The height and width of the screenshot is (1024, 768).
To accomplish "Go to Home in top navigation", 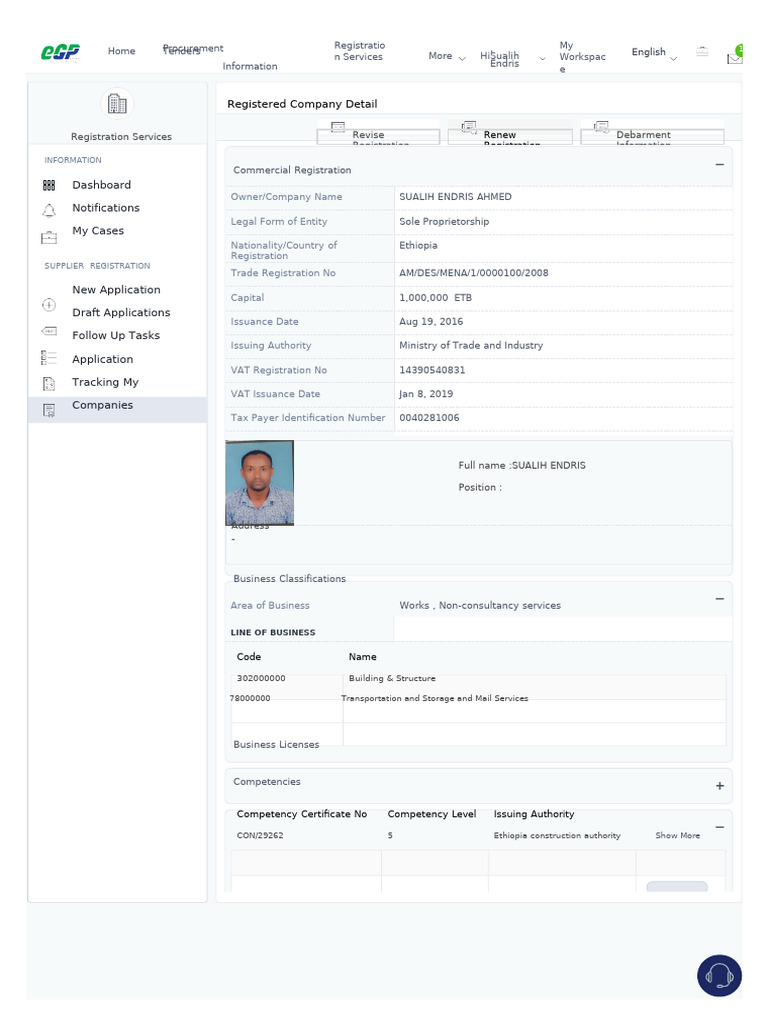I will [x=121, y=51].
